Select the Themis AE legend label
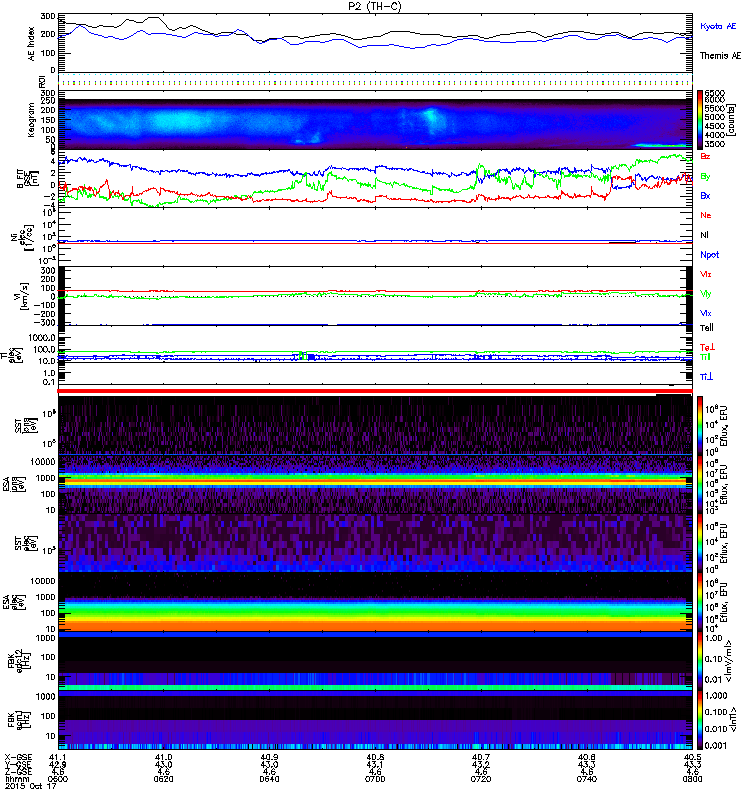 pyautogui.click(x=720, y=56)
